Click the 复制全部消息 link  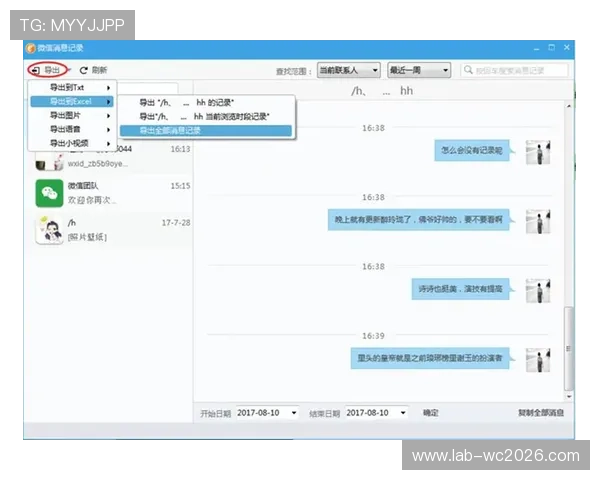coord(541,413)
